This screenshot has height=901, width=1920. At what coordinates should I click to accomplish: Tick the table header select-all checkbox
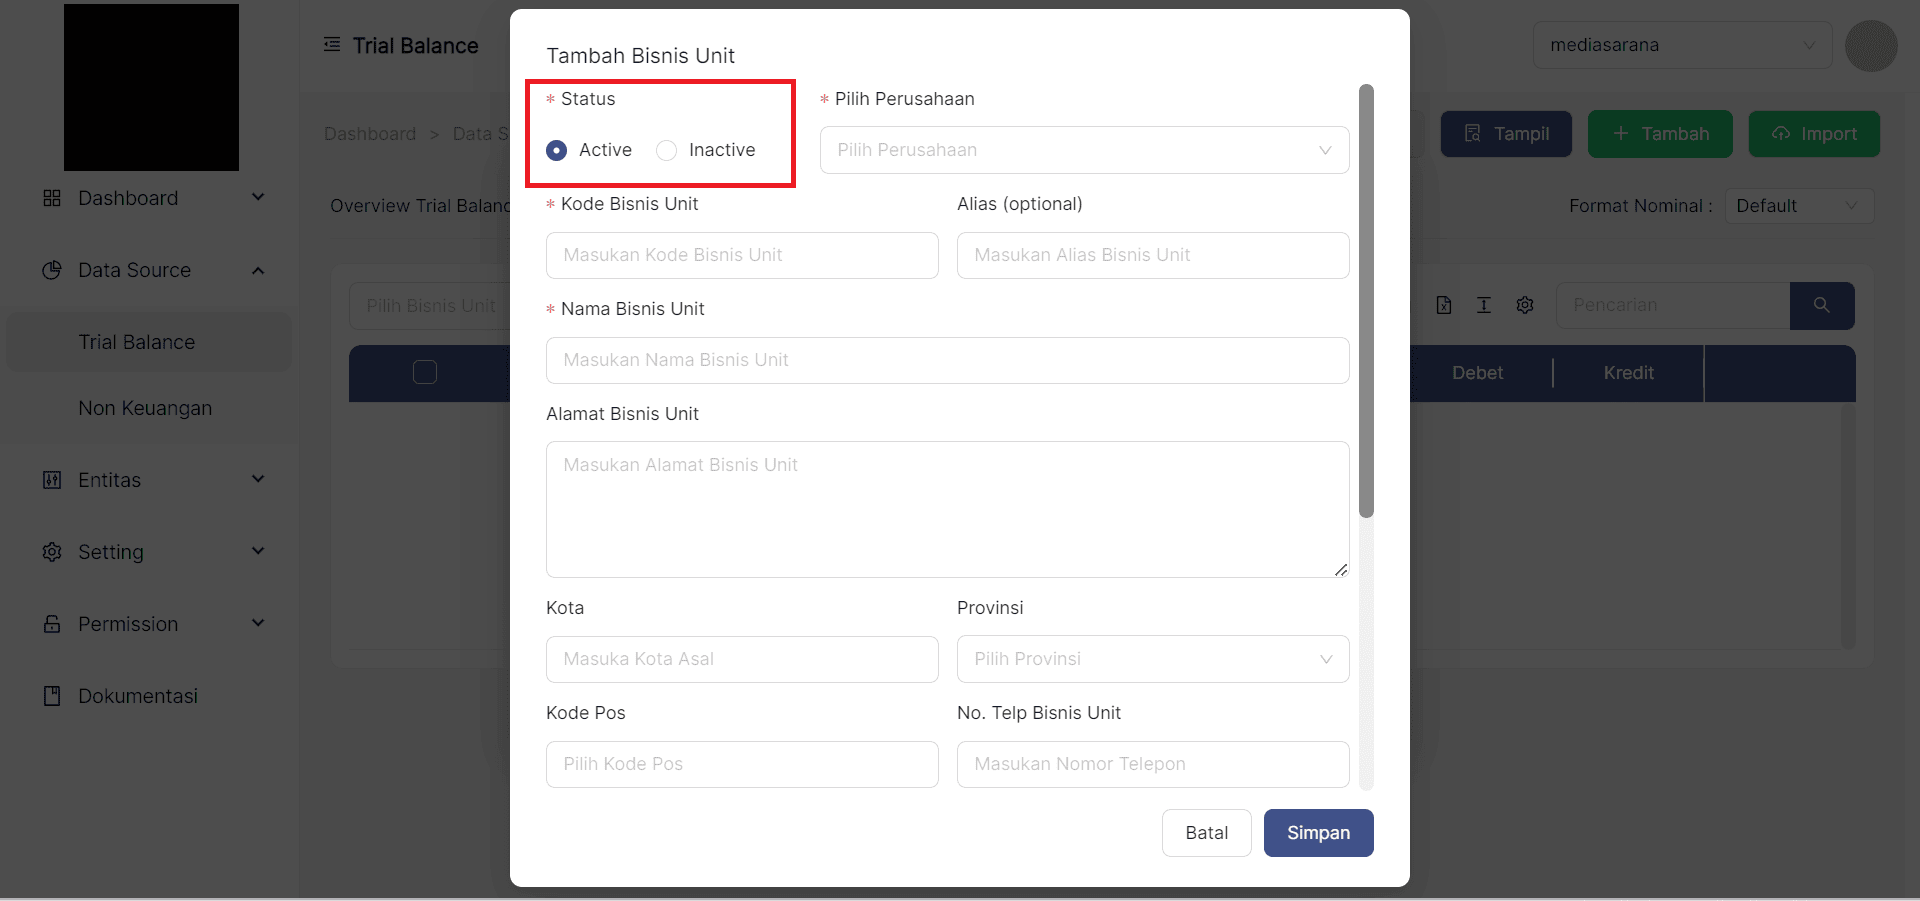425,372
